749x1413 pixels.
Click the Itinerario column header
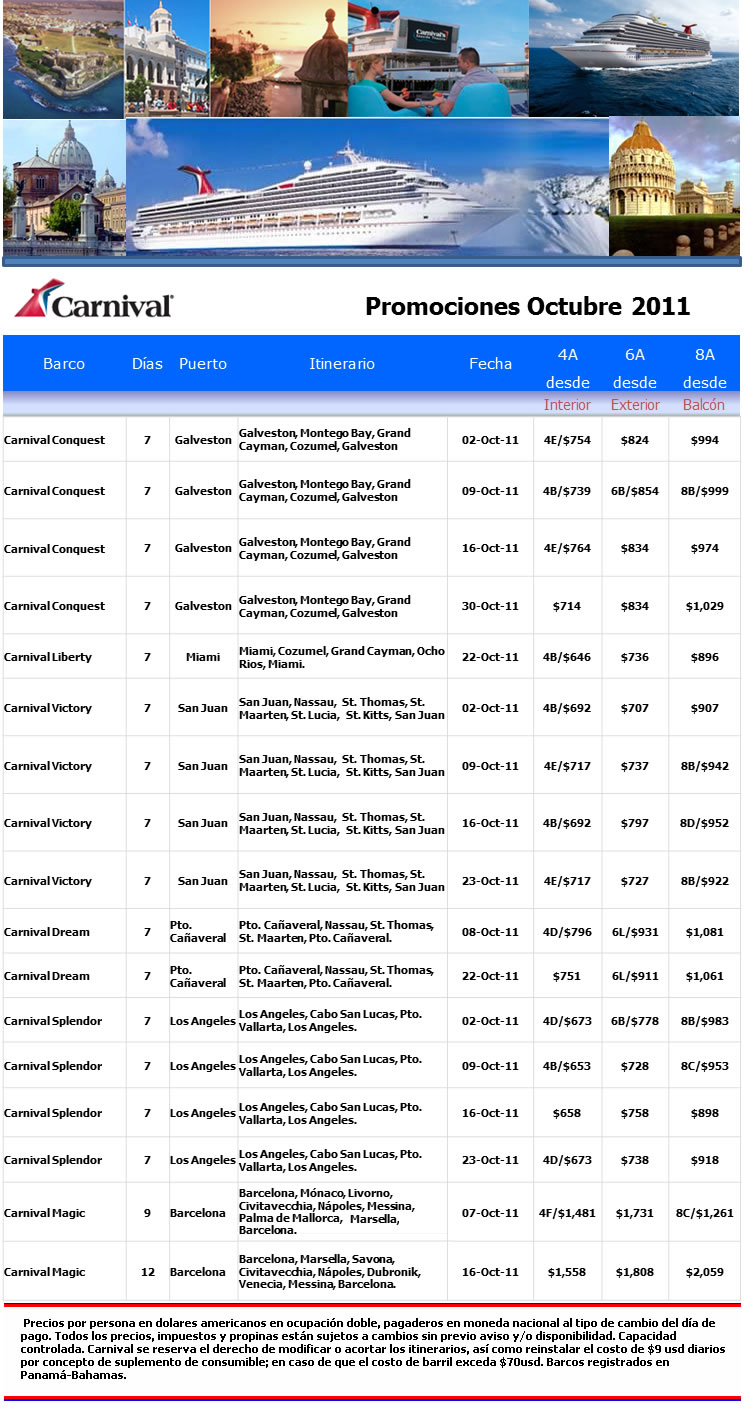click(x=342, y=364)
